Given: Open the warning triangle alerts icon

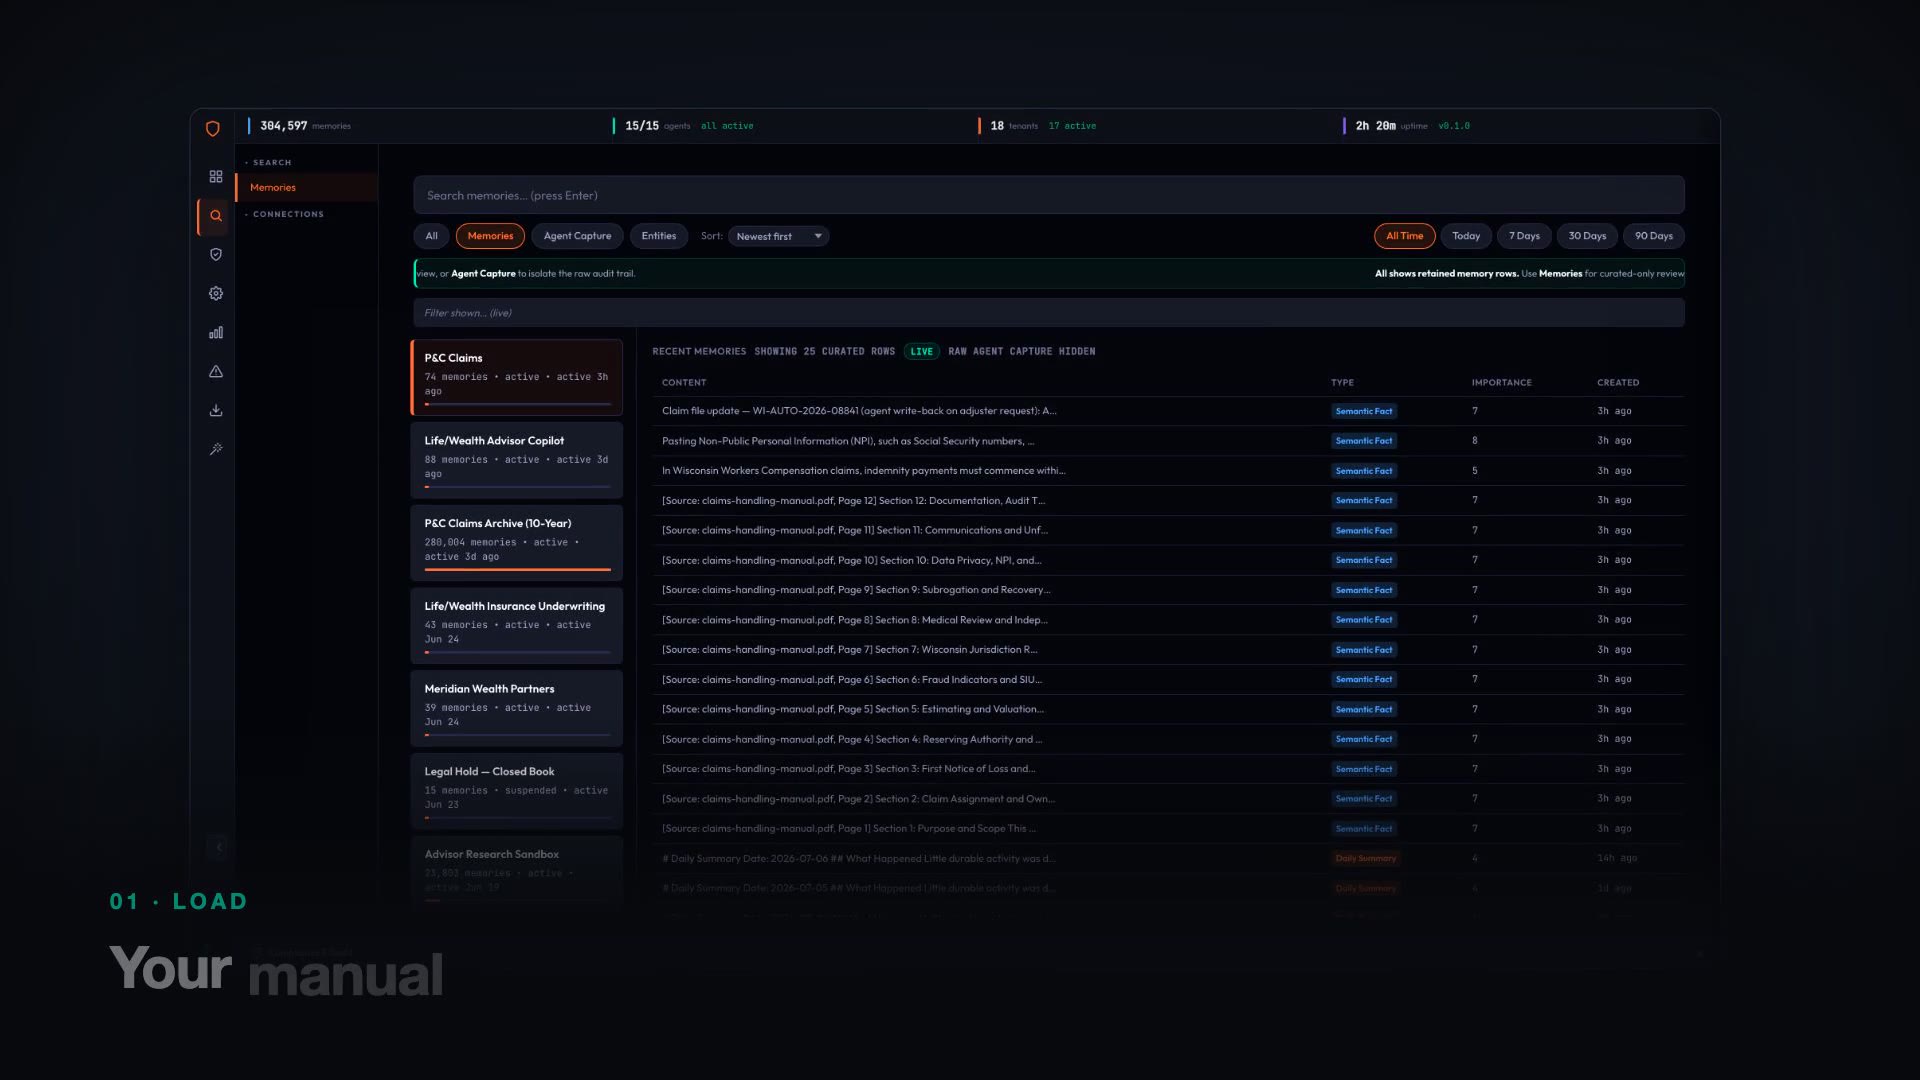Looking at the screenshot, I should [x=215, y=372].
